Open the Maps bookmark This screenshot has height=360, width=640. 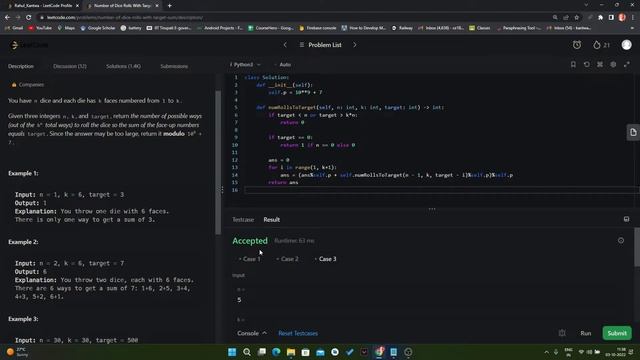click(x=66, y=28)
